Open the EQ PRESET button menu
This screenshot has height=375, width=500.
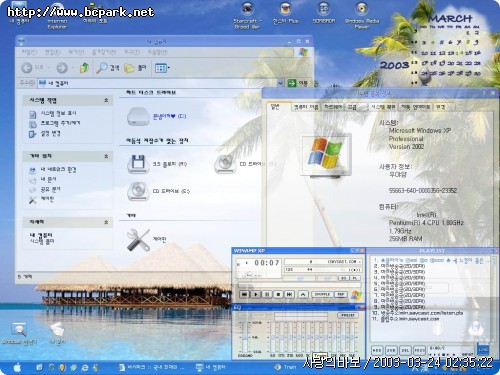[x=348, y=315]
